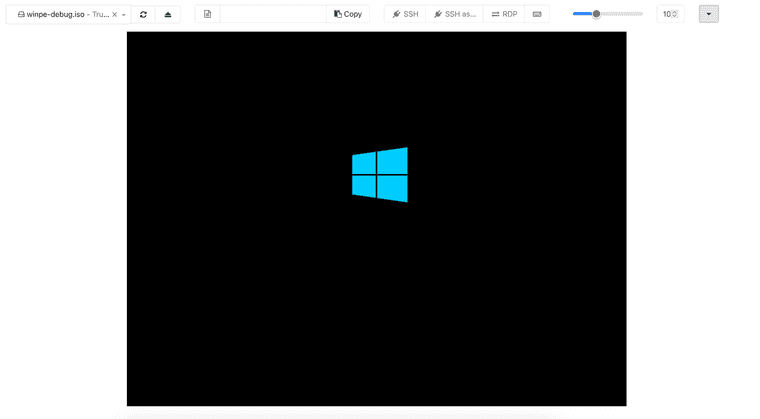Click the Copy button
Screen dimensions: 760x419
[x=348, y=14]
